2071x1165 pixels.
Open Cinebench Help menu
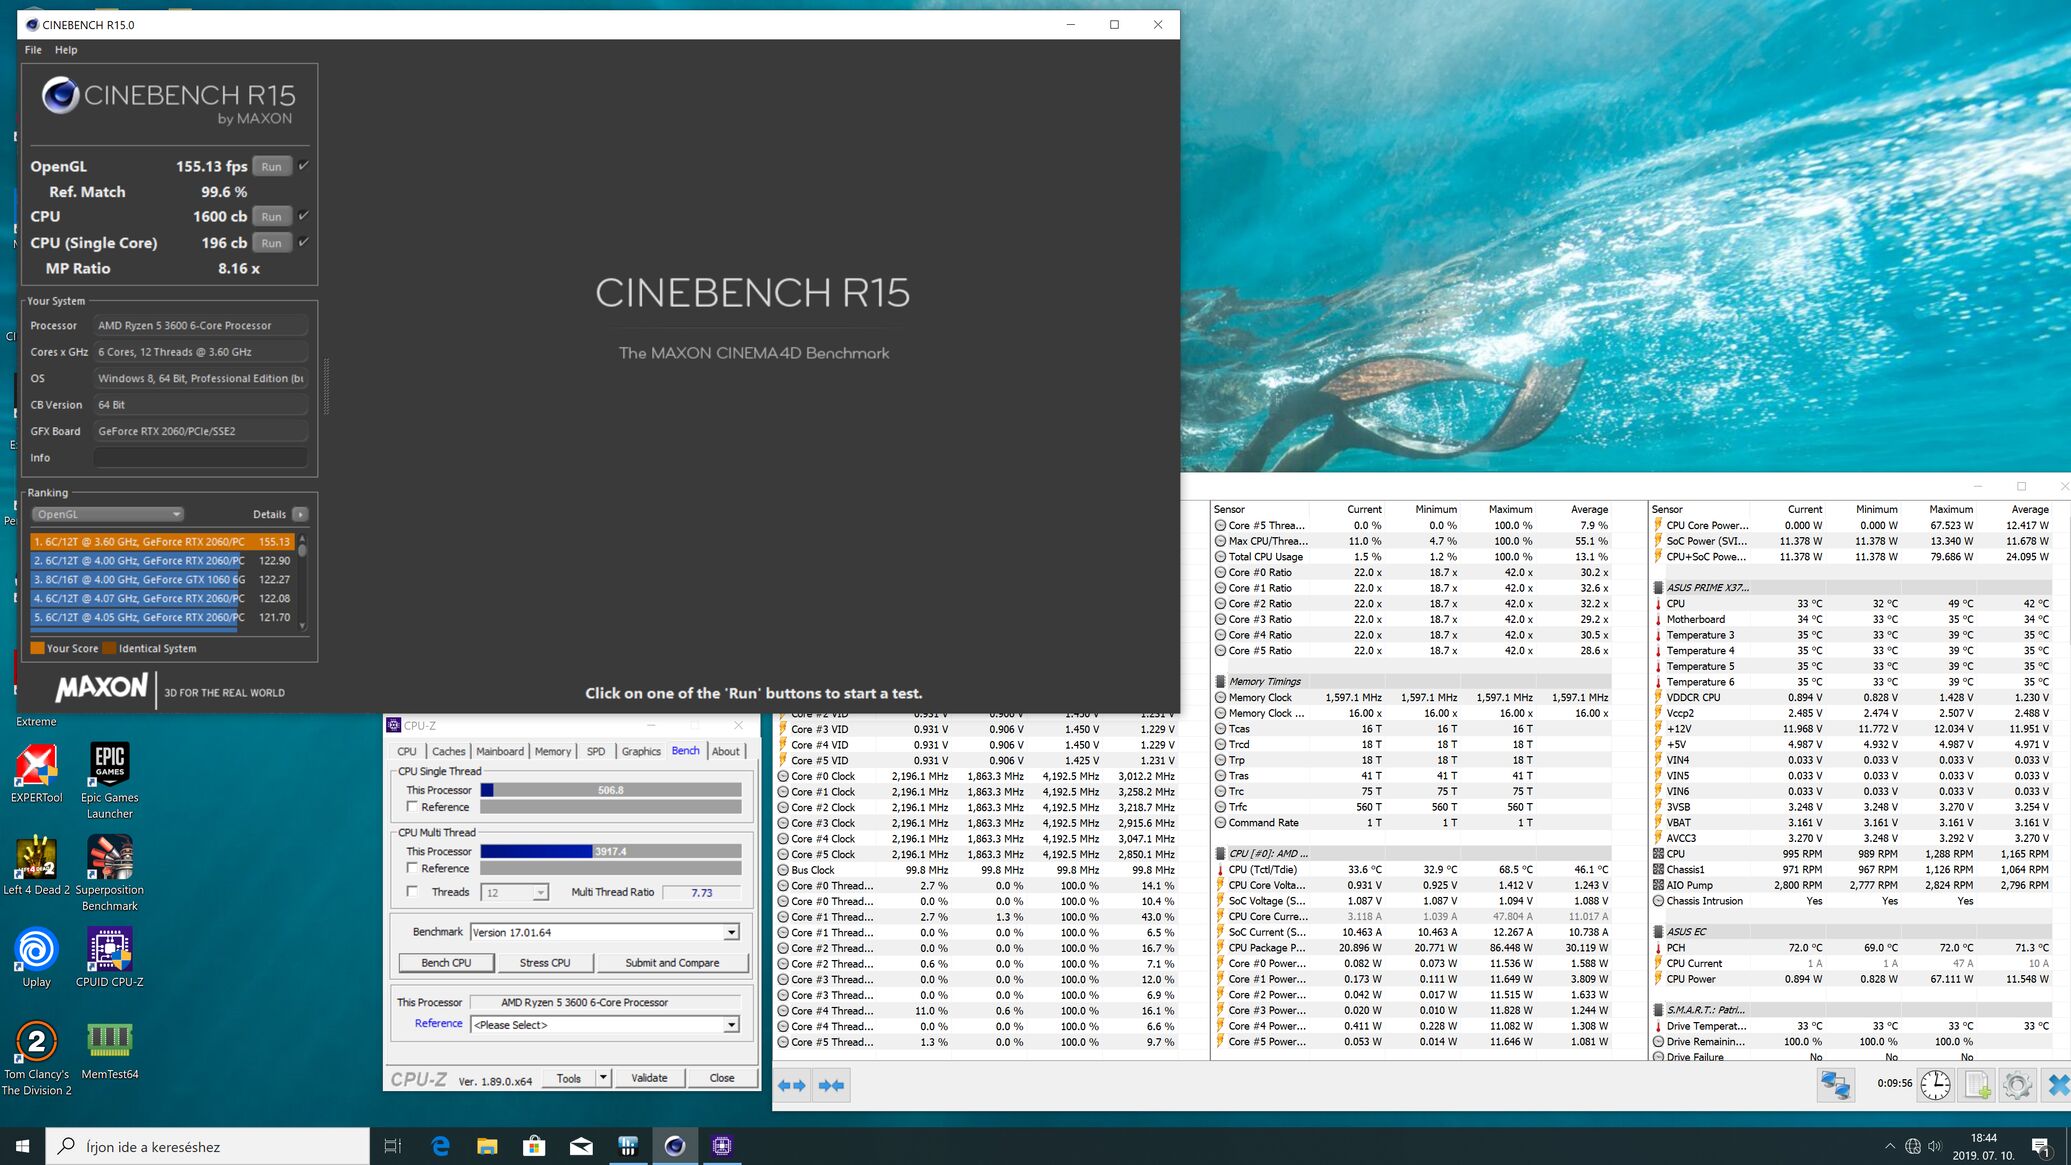[66, 49]
